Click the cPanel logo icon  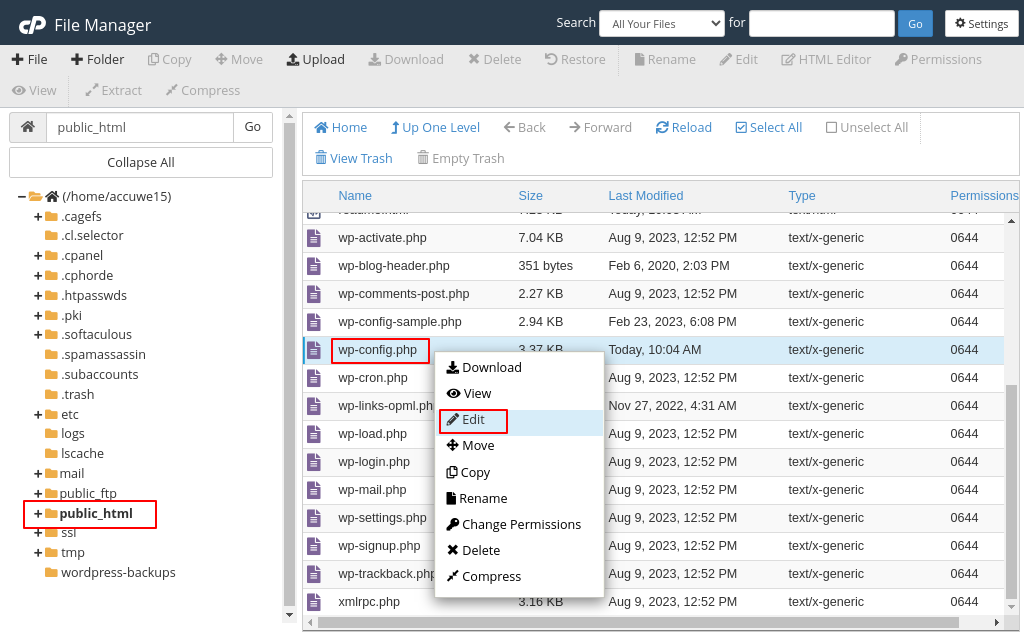pos(32,25)
